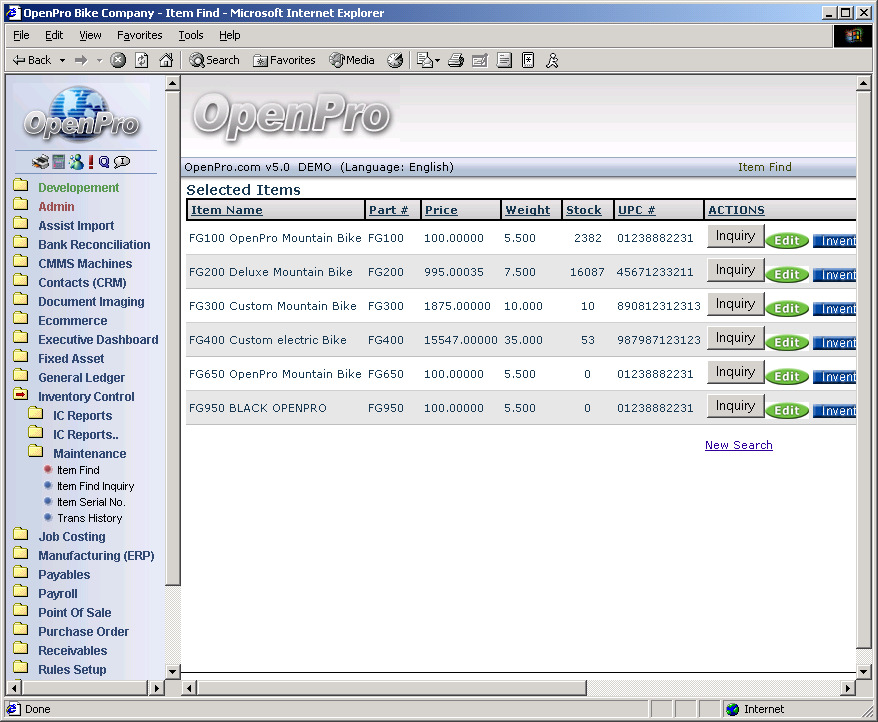878x722 pixels.
Task: Select Item Find Inquiry in Maintenance
Action: click(95, 486)
